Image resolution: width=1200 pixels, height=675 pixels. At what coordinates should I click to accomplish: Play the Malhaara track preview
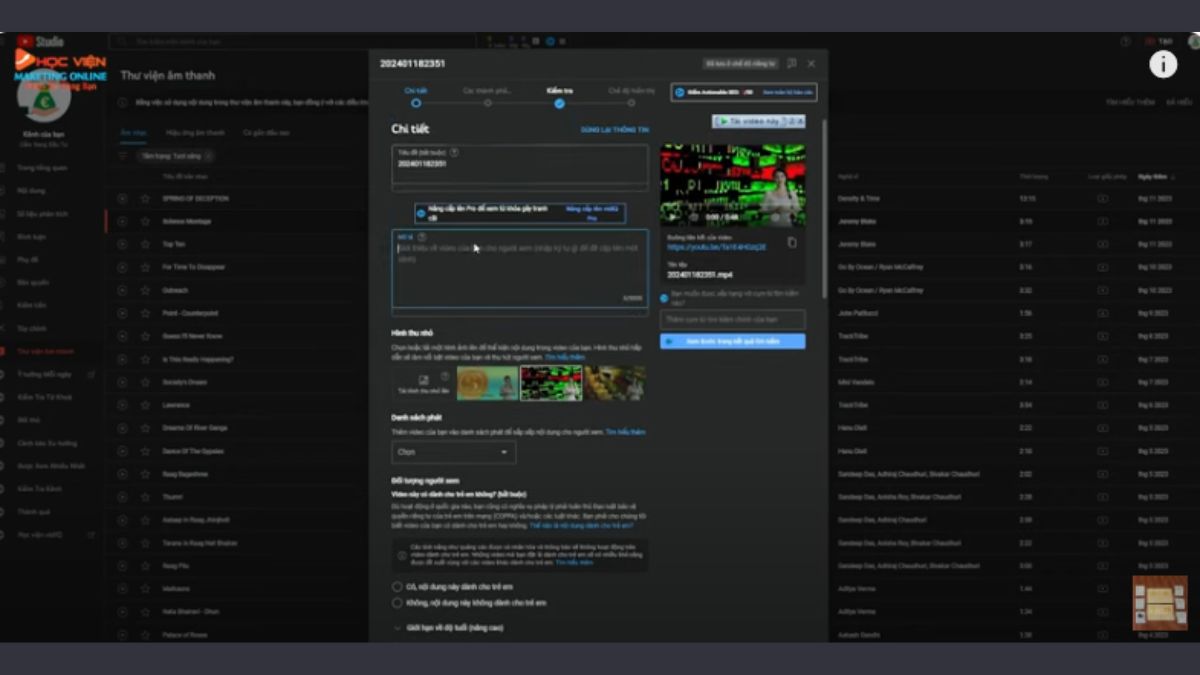point(123,589)
